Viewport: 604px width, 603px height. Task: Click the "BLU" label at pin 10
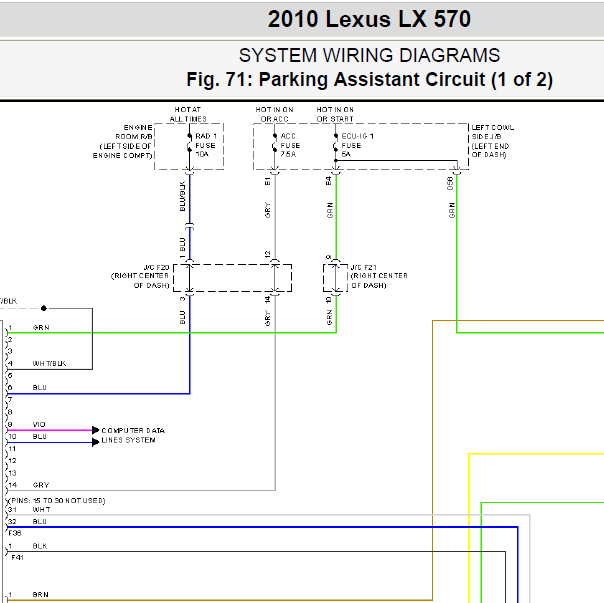(x=39, y=436)
